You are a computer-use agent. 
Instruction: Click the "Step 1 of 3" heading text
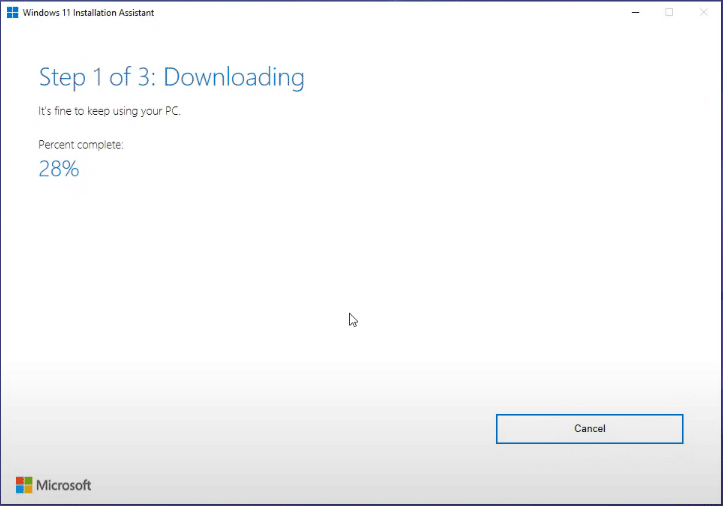click(x=97, y=77)
